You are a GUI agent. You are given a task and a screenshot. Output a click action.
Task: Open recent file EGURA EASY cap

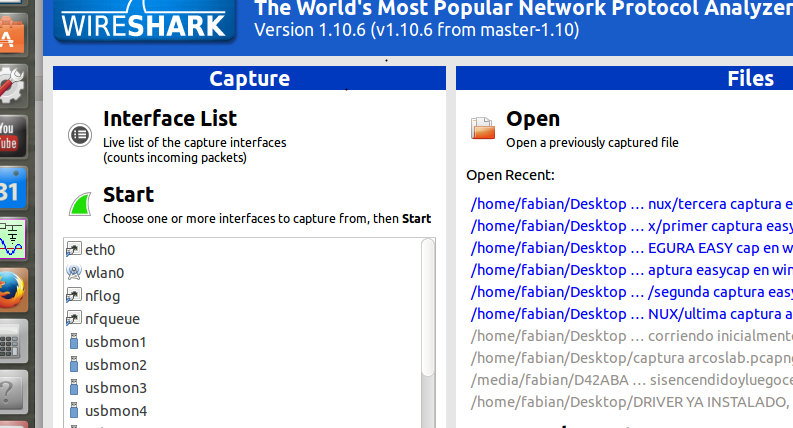[632, 248]
